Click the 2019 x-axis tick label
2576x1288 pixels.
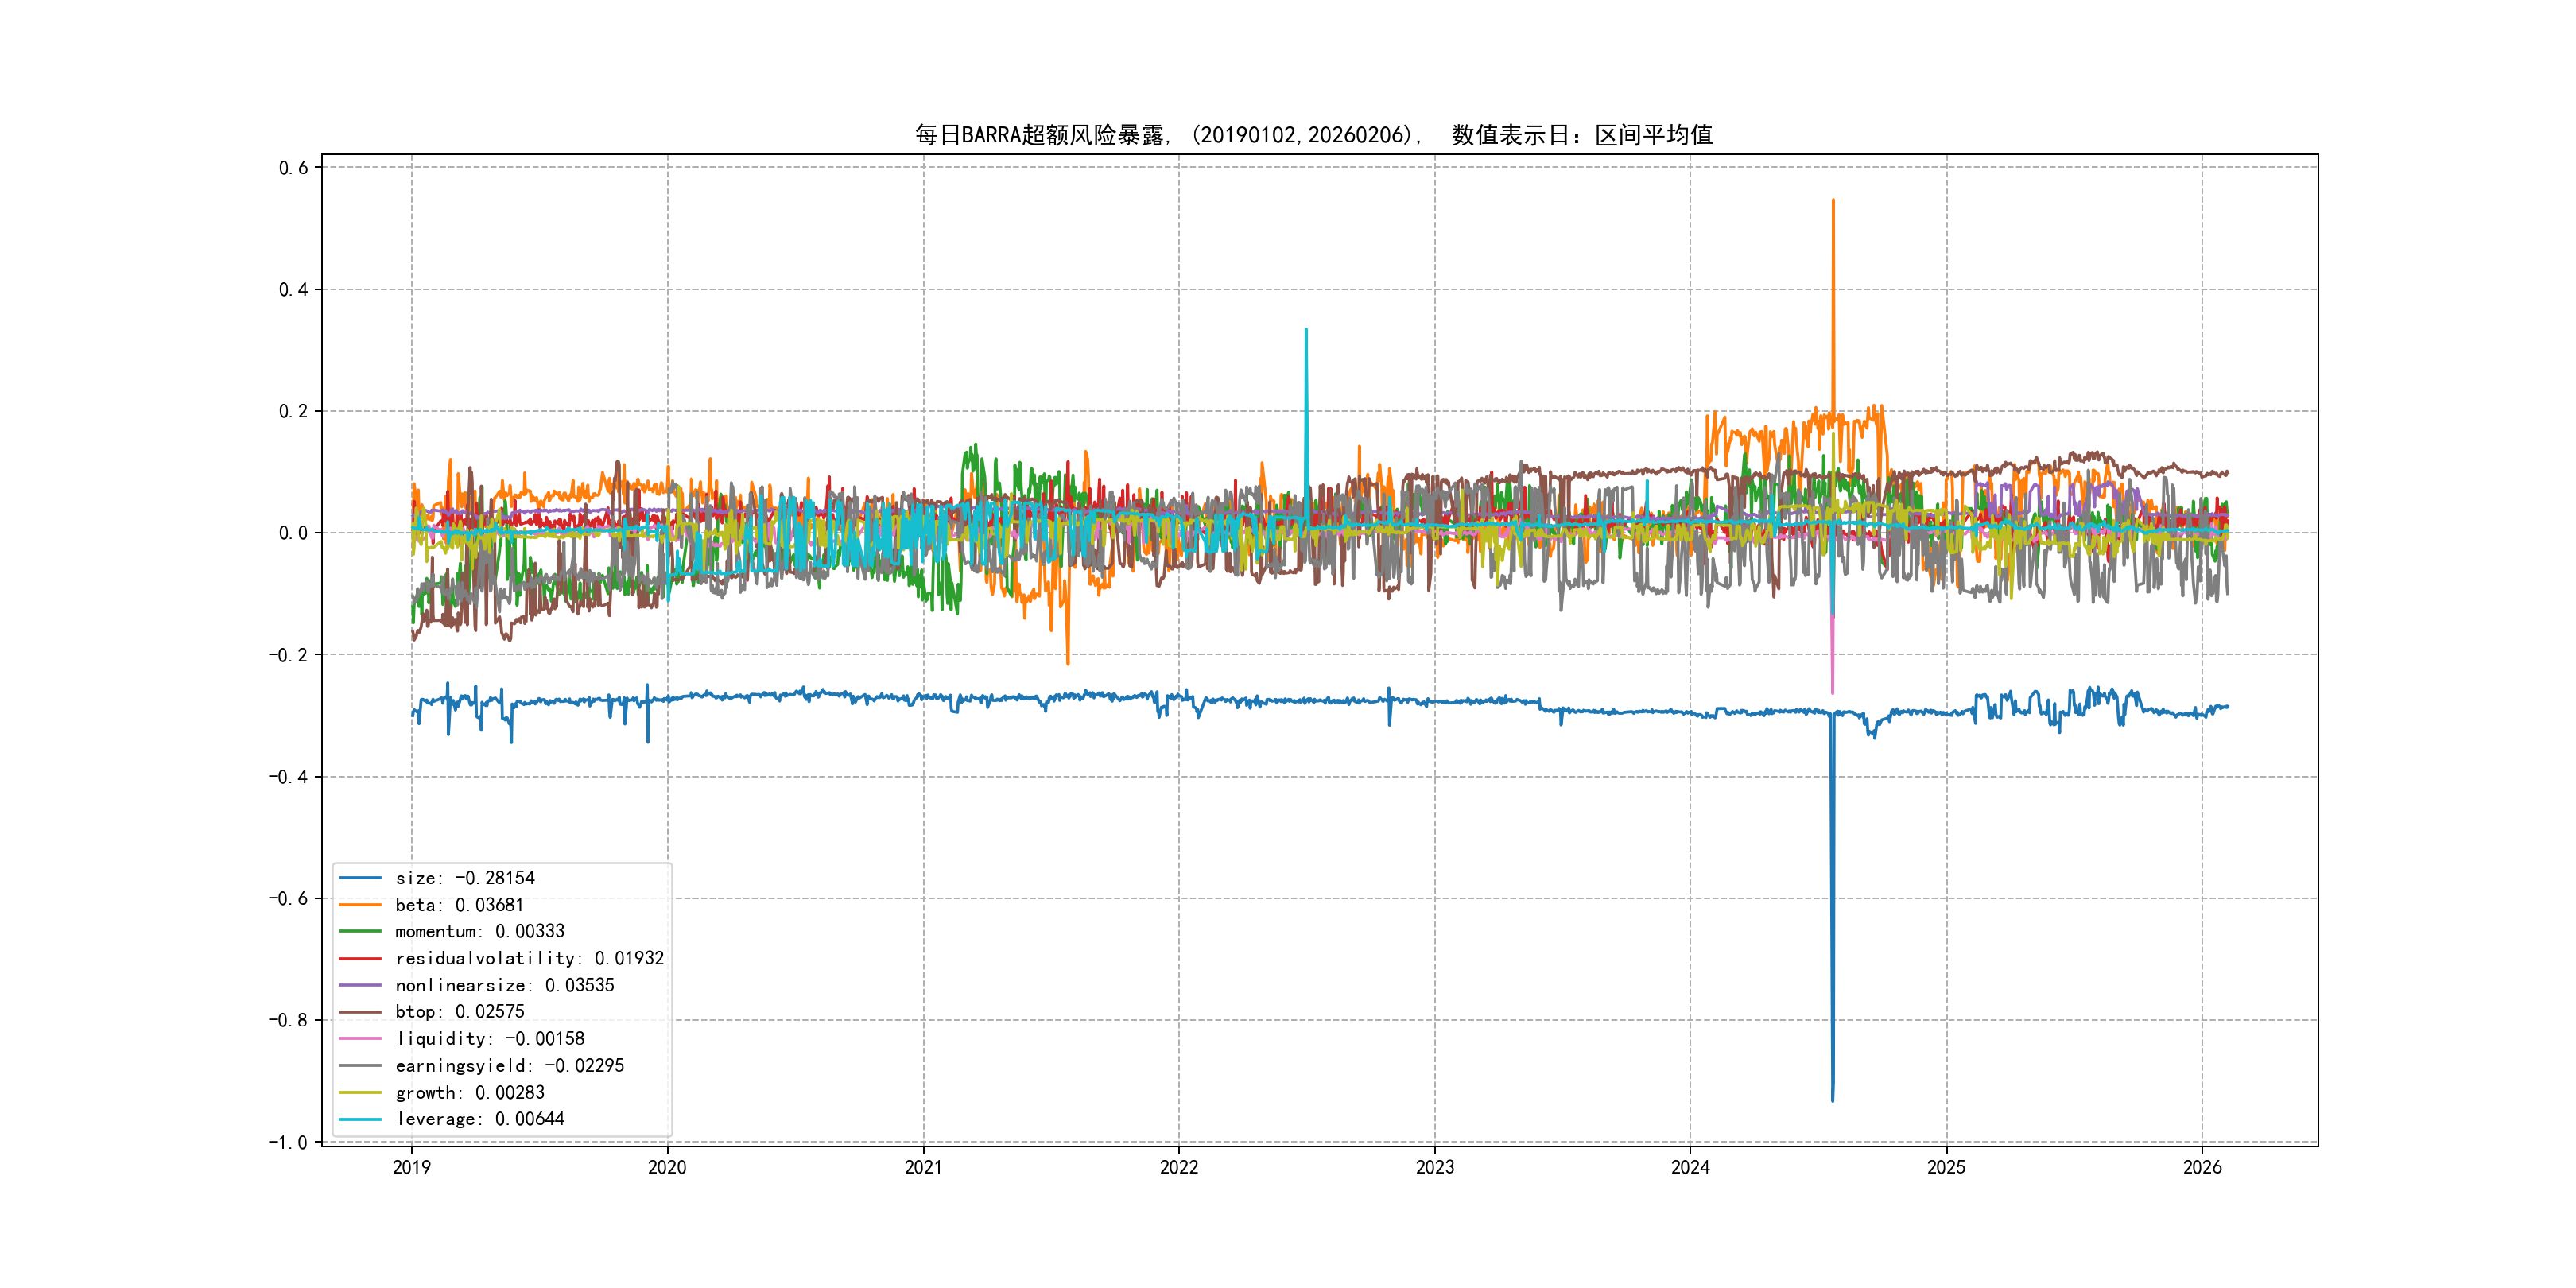click(x=411, y=1167)
